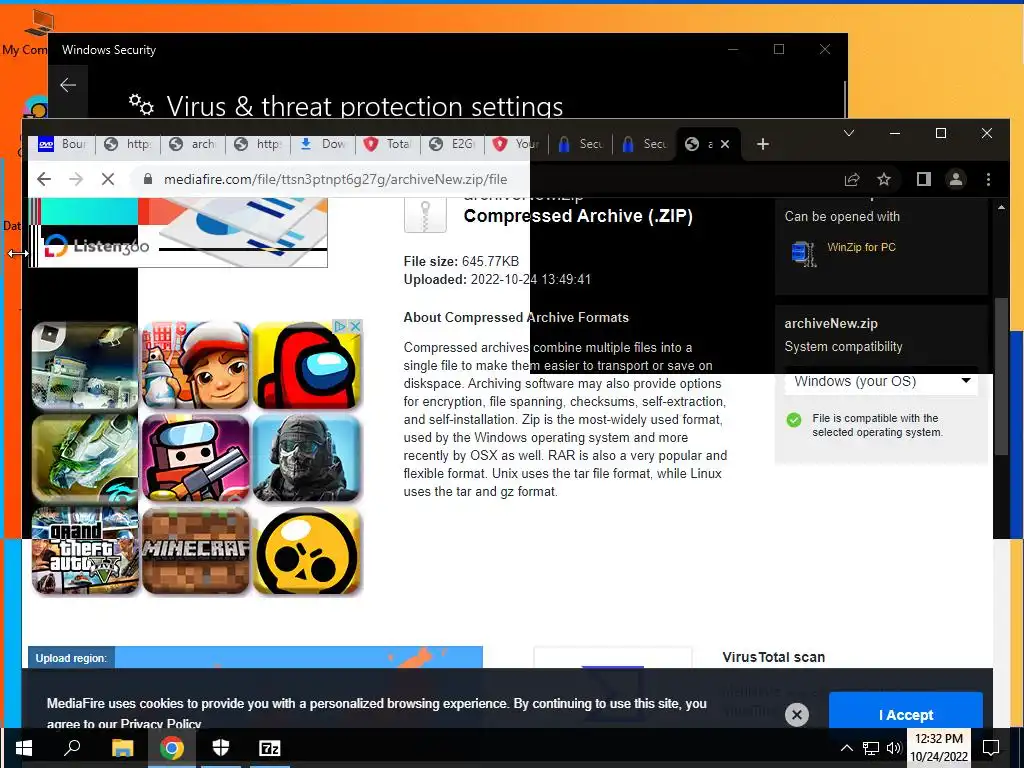This screenshot has height=768, width=1024.
Task: Click the page vertical scrollbar
Action: tap(1001, 376)
